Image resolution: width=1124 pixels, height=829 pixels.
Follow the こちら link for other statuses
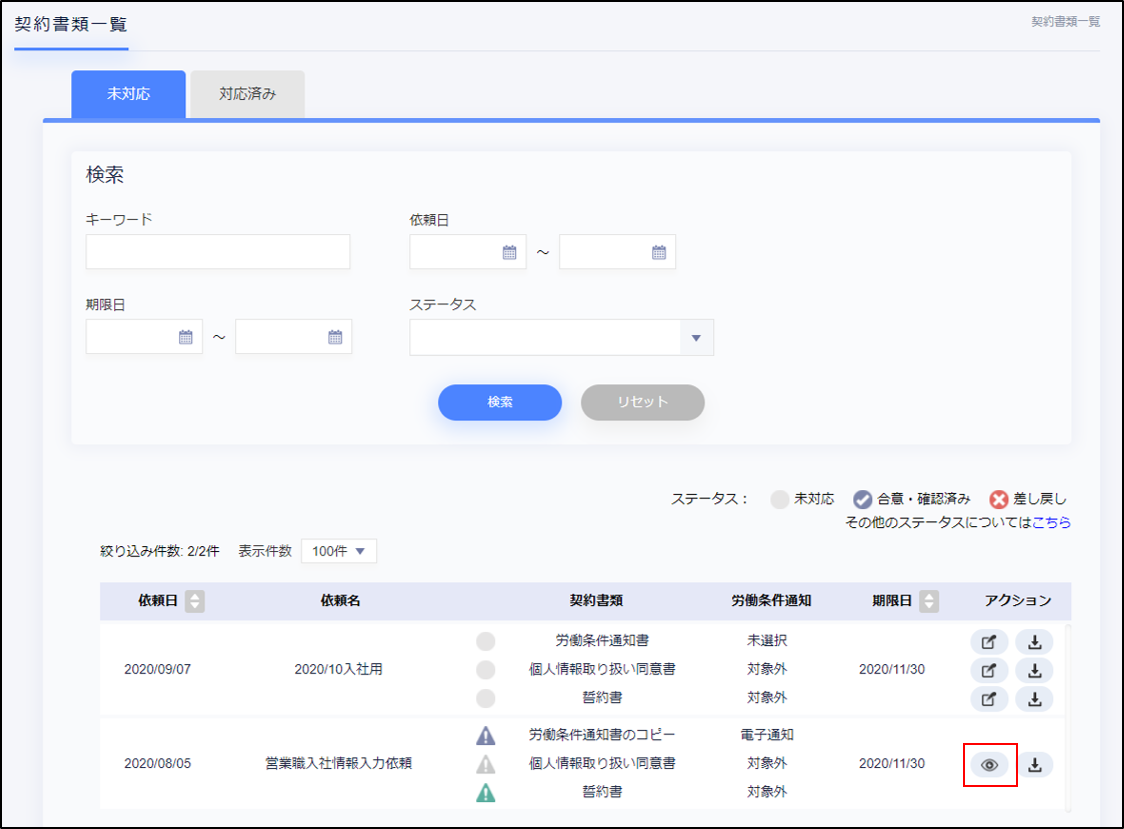1051,522
